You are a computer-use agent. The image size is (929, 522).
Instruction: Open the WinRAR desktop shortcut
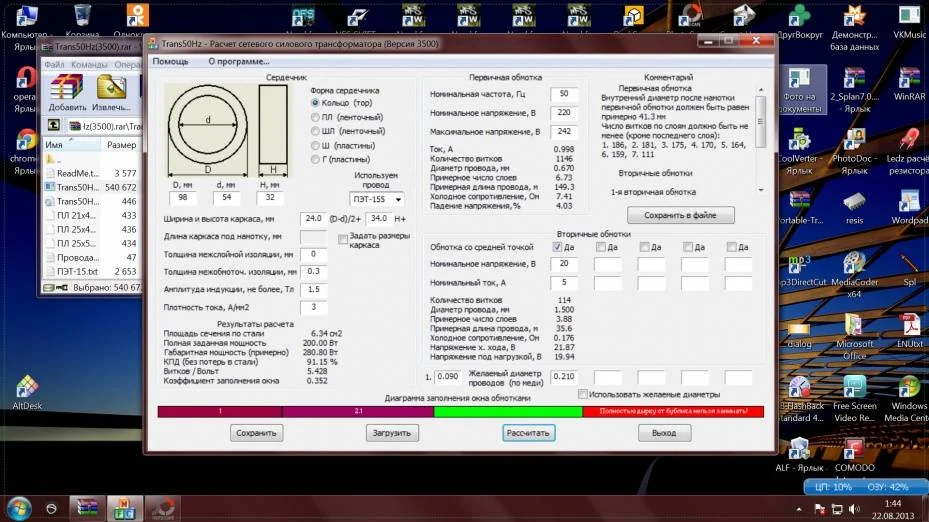(x=909, y=84)
